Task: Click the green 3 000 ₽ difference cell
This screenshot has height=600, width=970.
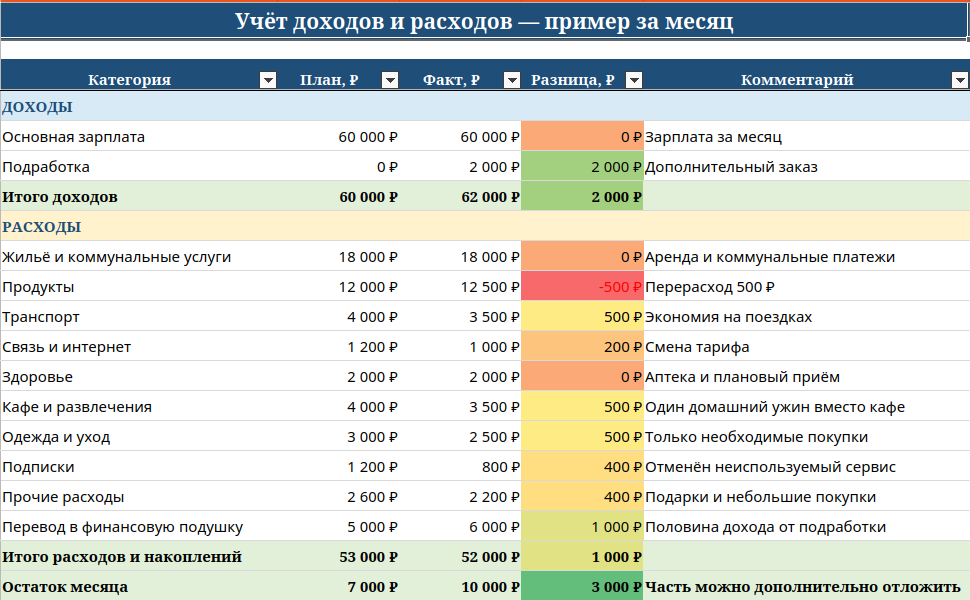Action: (582, 586)
